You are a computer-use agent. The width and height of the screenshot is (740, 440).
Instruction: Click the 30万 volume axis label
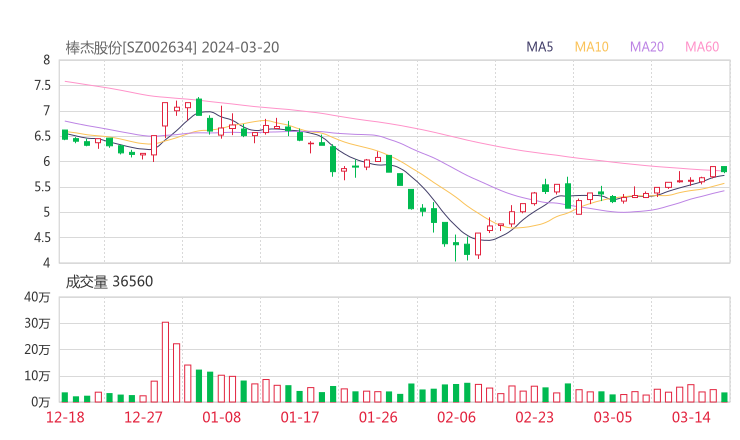(x=37, y=323)
